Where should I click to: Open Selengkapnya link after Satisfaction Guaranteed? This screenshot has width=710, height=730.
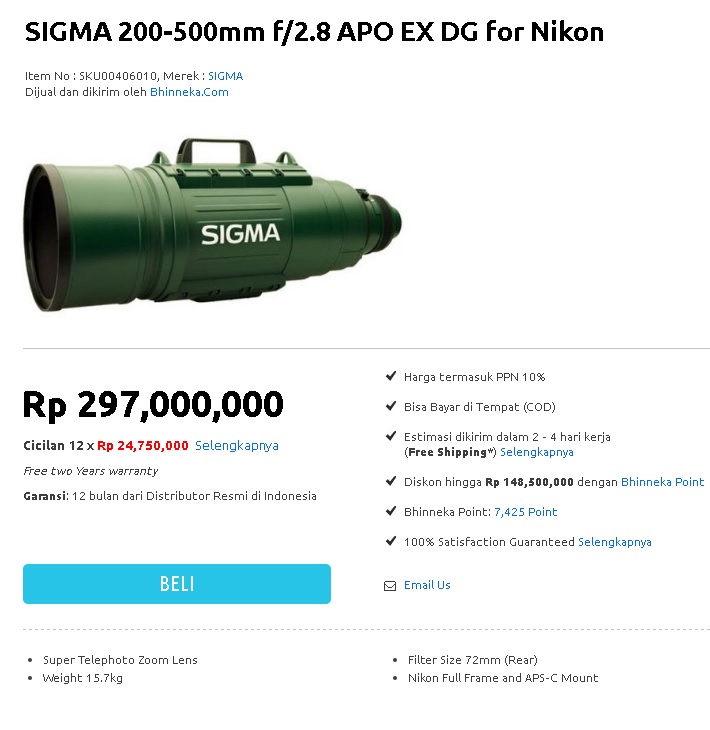tap(614, 542)
